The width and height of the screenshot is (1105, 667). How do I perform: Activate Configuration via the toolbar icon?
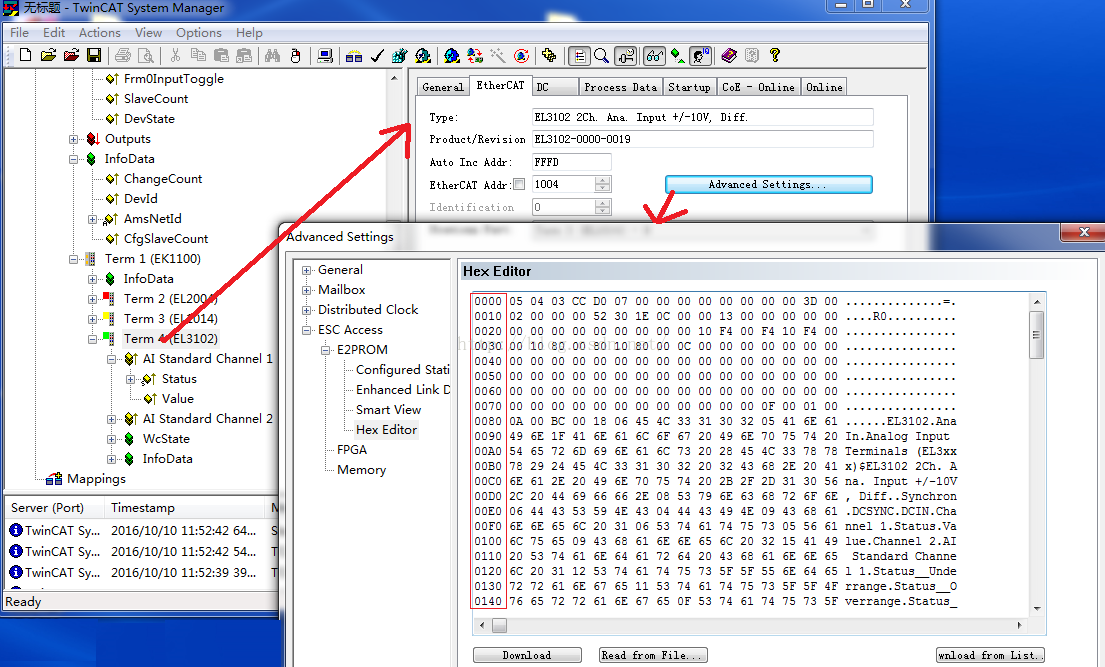pyautogui.click(x=399, y=57)
